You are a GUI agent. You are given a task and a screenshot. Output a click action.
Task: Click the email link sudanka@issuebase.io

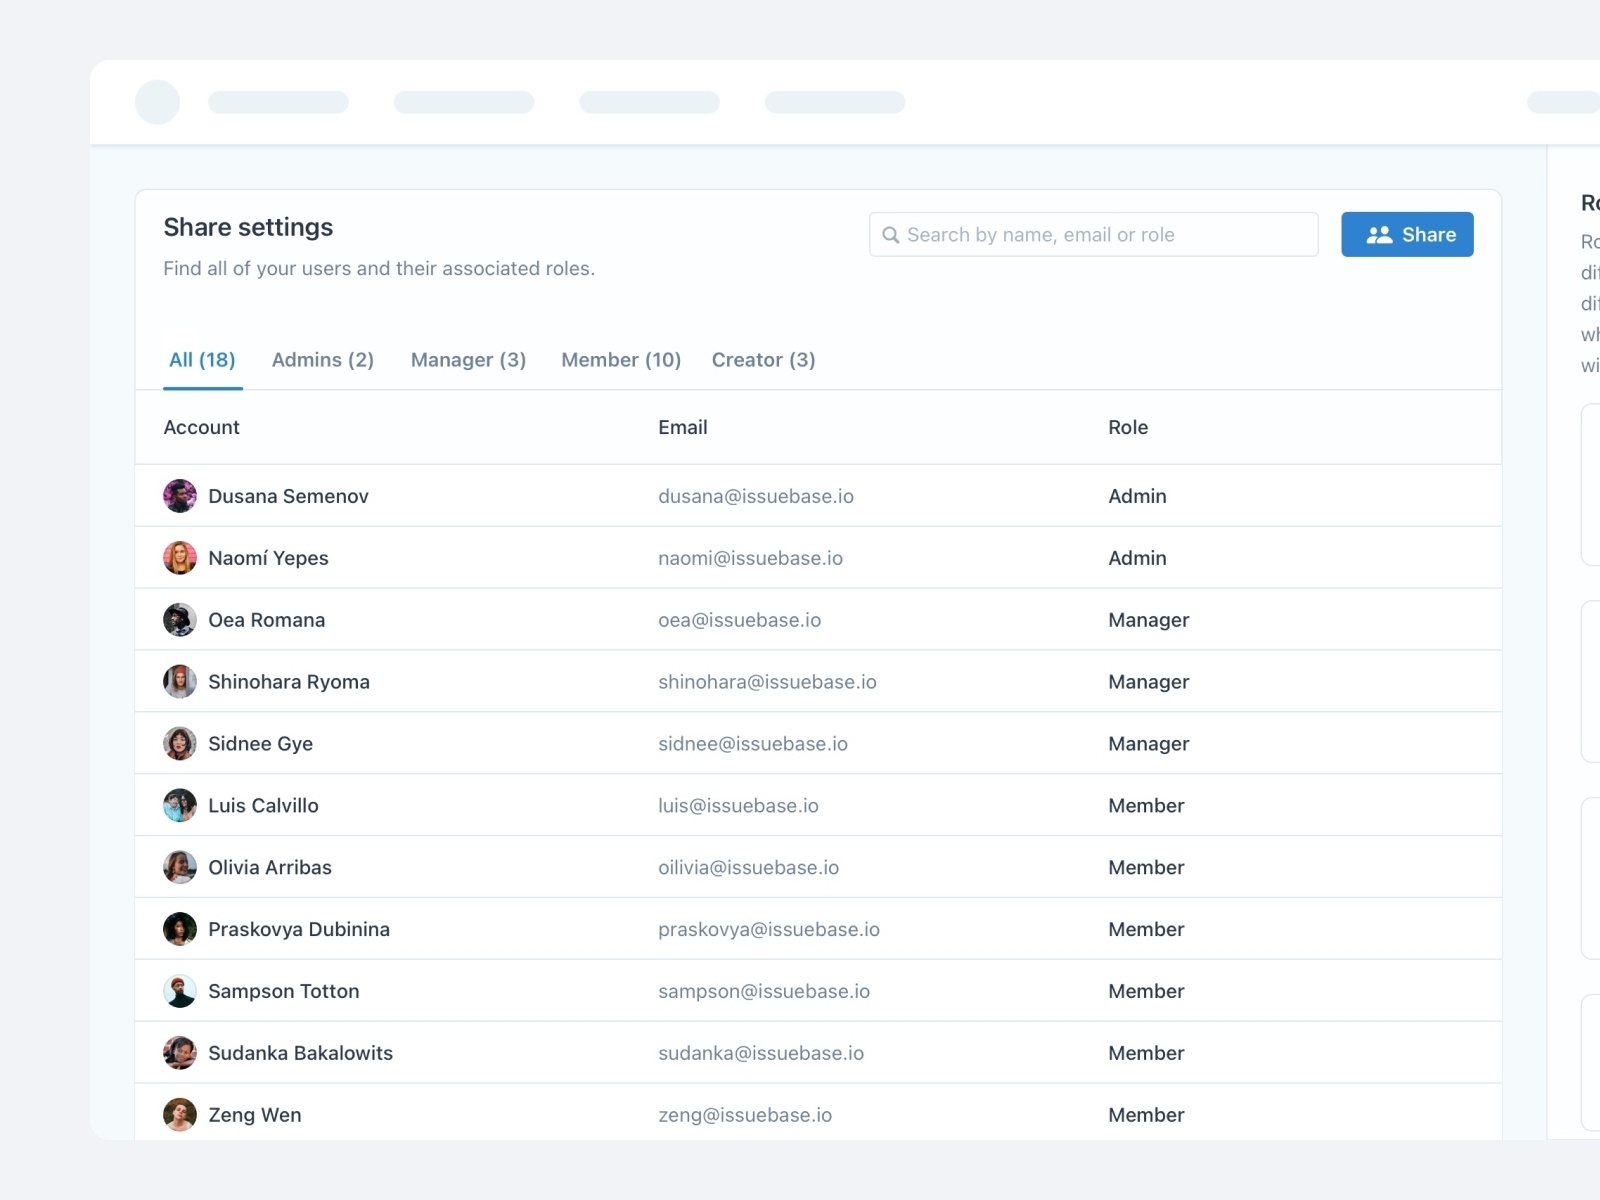click(761, 1052)
